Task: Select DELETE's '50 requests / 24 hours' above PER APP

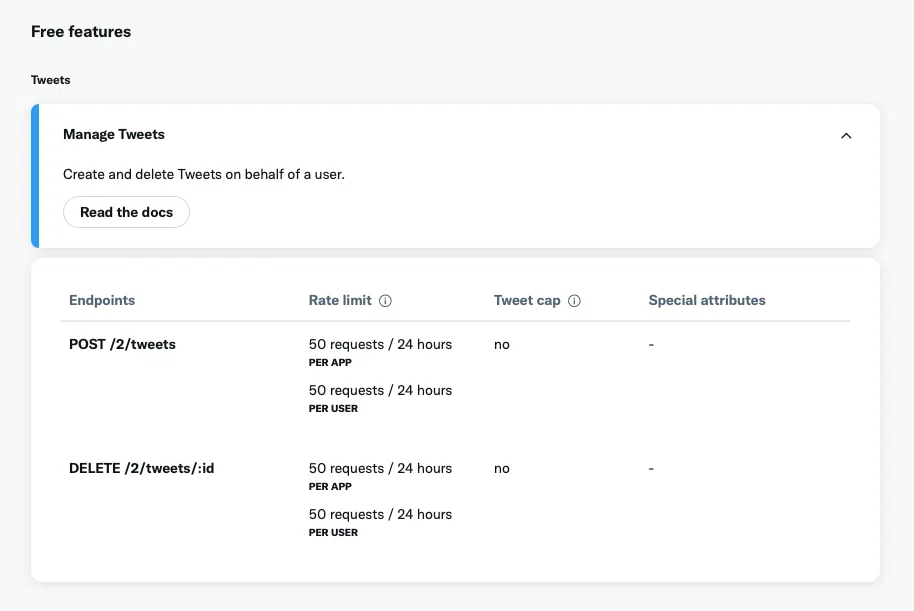Action: tap(380, 469)
